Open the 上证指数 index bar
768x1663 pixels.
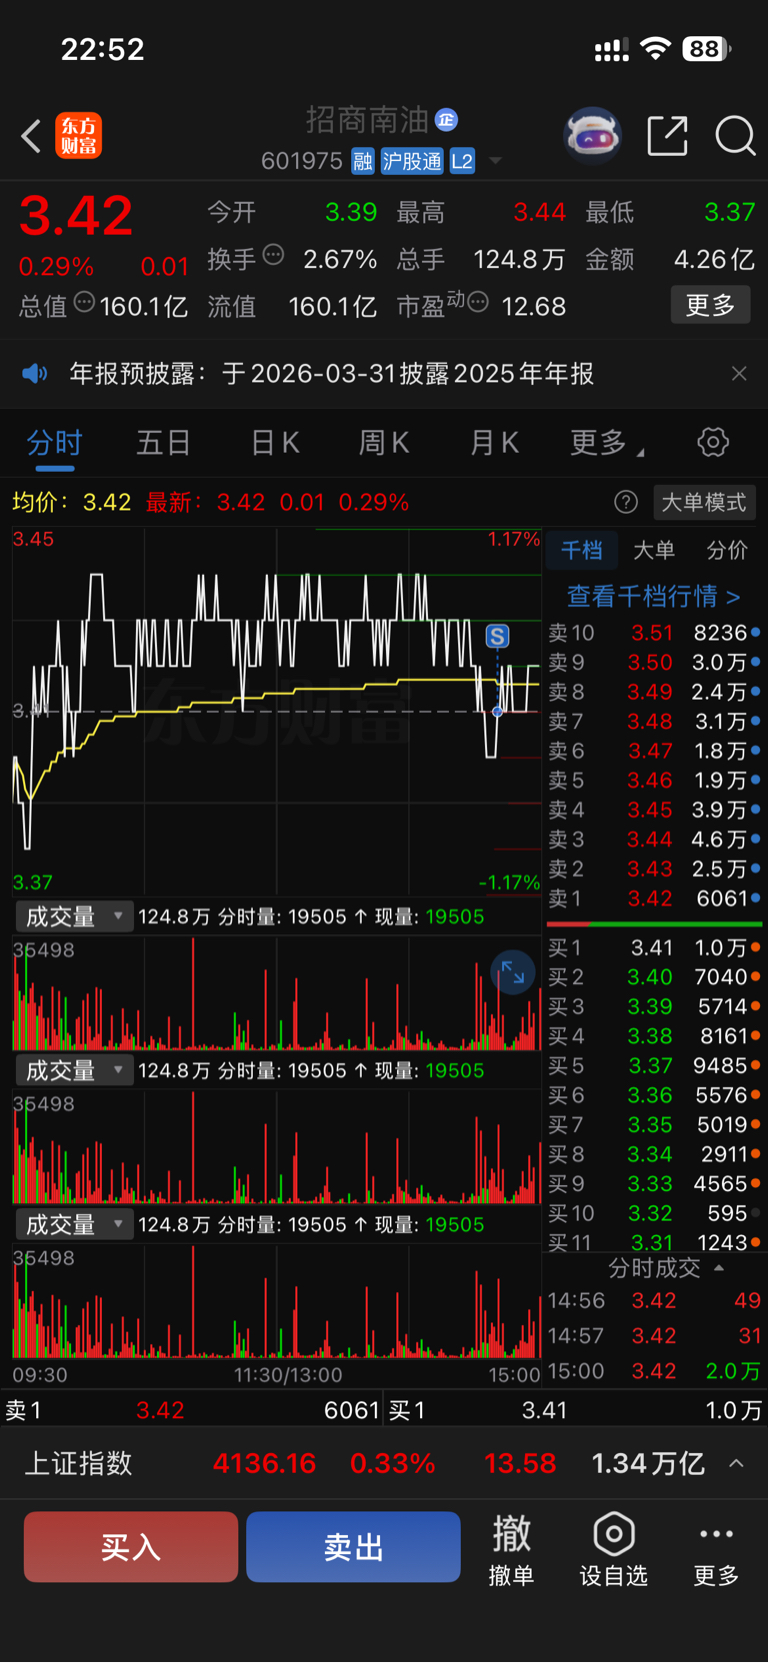(384, 1464)
